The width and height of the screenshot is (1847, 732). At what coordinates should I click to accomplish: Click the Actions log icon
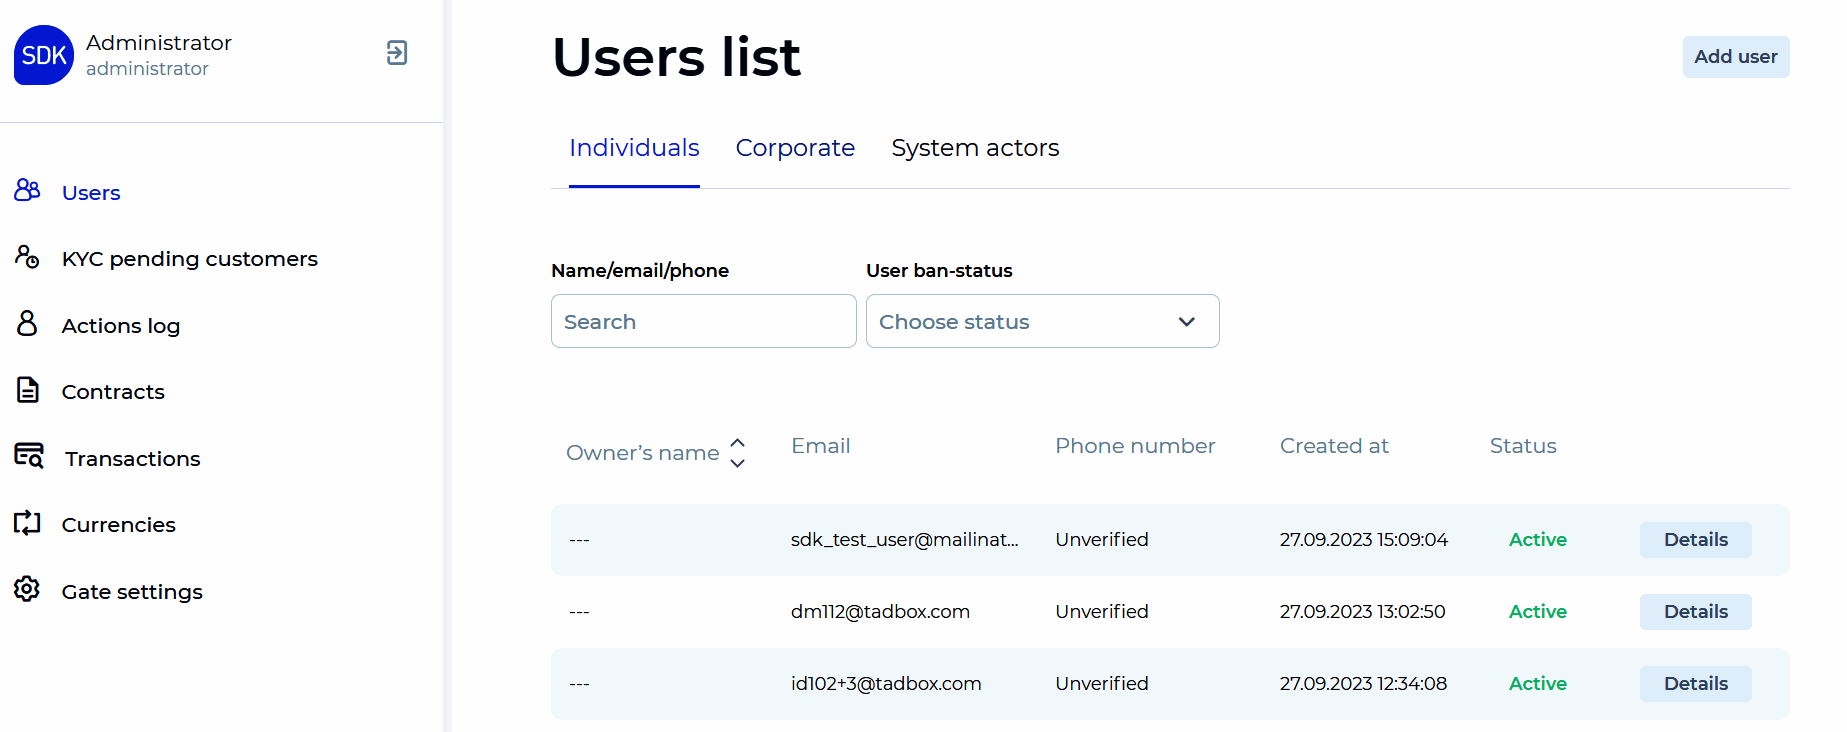pos(27,323)
